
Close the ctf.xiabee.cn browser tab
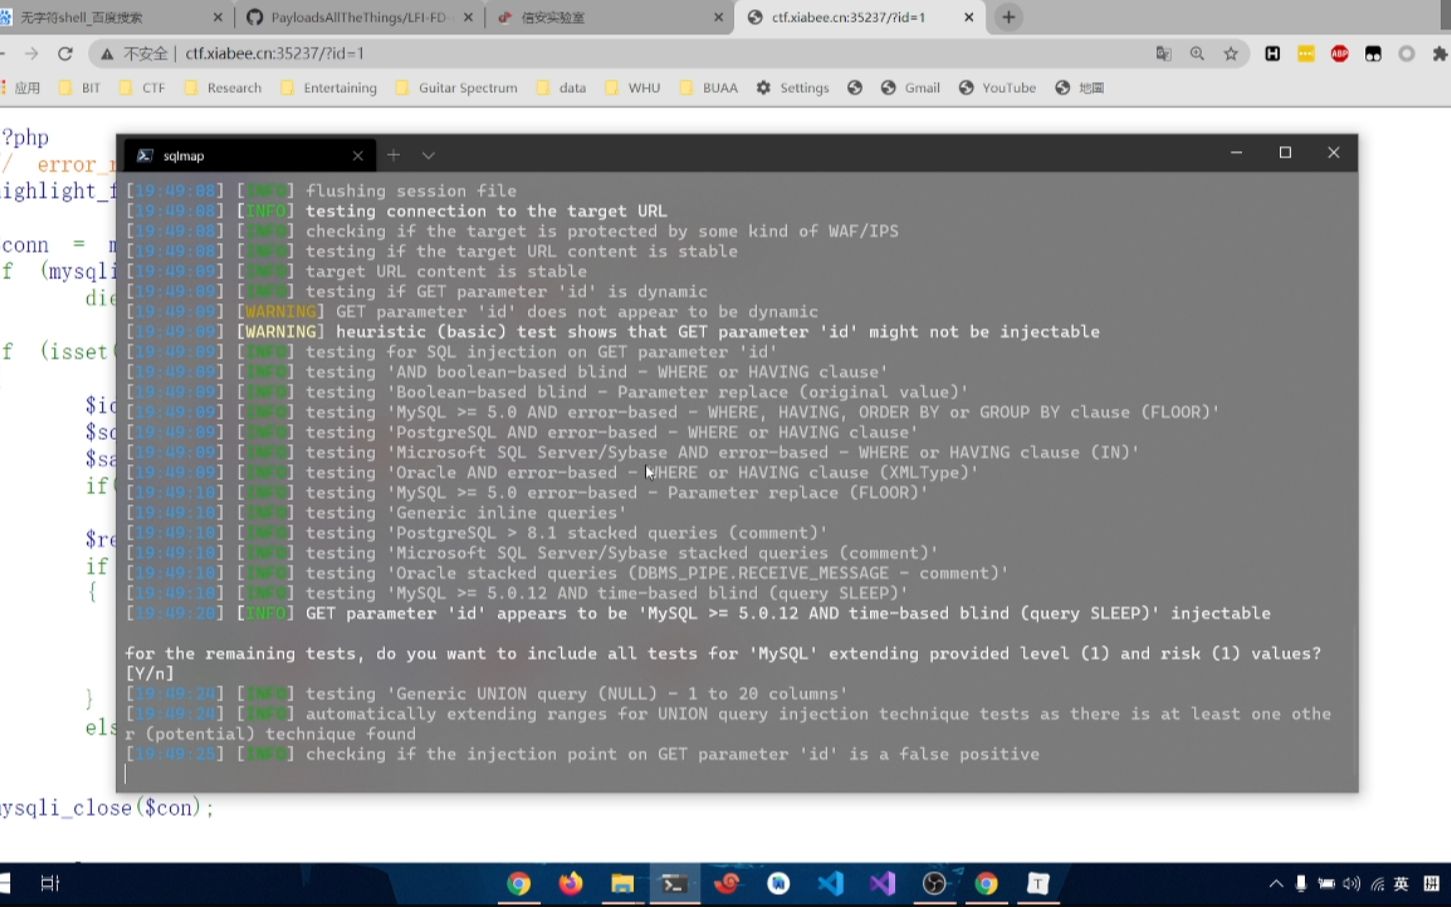point(968,17)
